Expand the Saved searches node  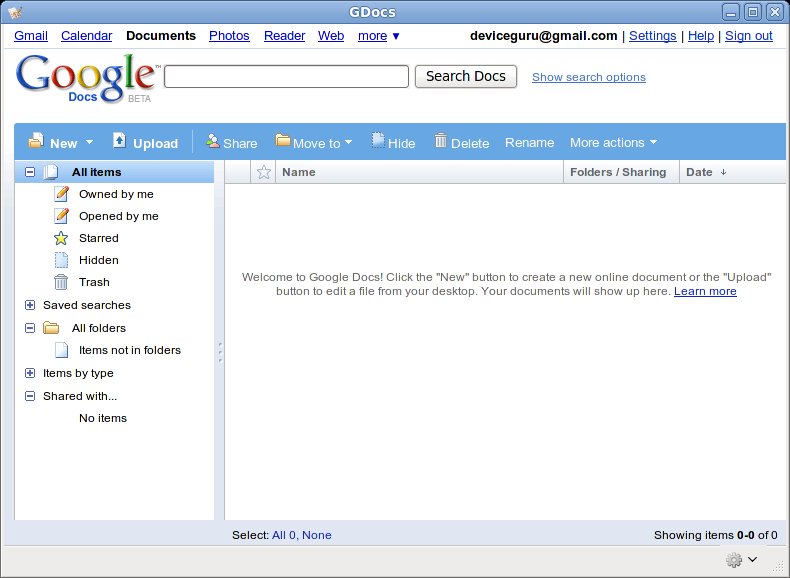30,305
